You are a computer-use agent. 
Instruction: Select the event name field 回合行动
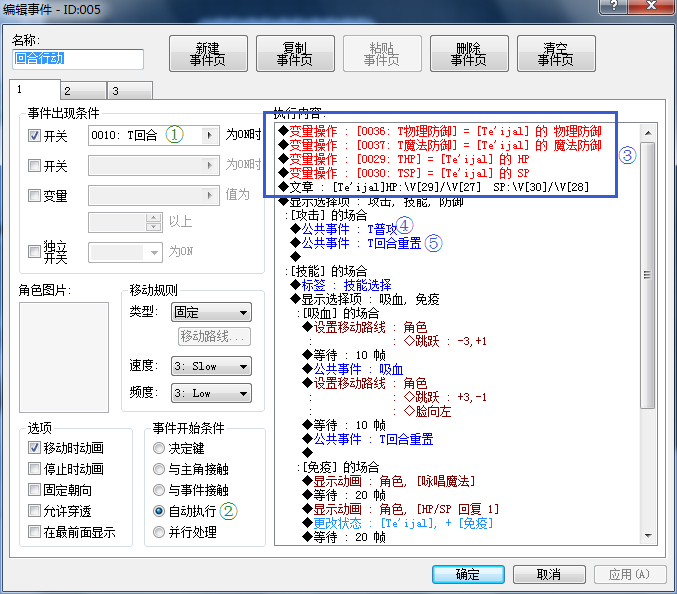pos(78,59)
